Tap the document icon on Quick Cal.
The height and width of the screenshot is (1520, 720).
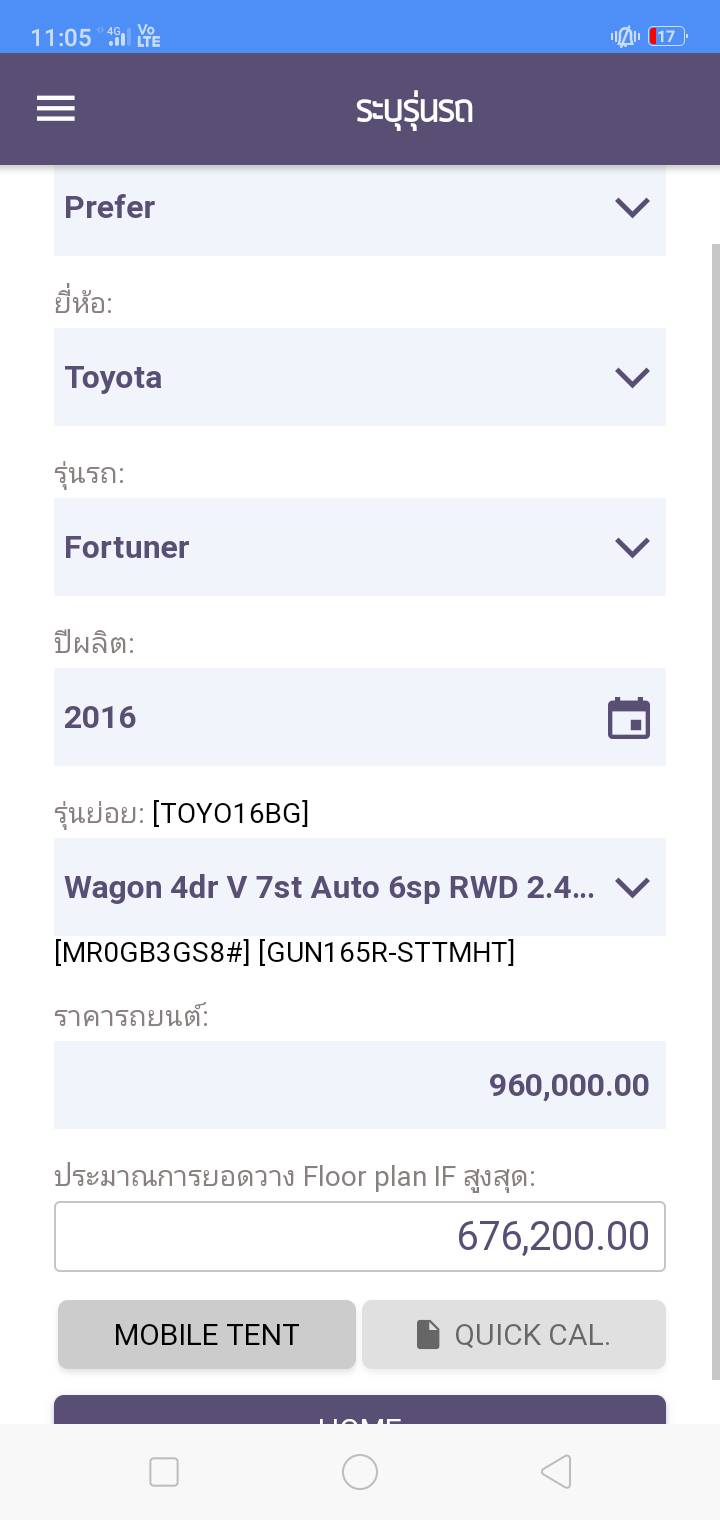pyautogui.click(x=428, y=1334)
